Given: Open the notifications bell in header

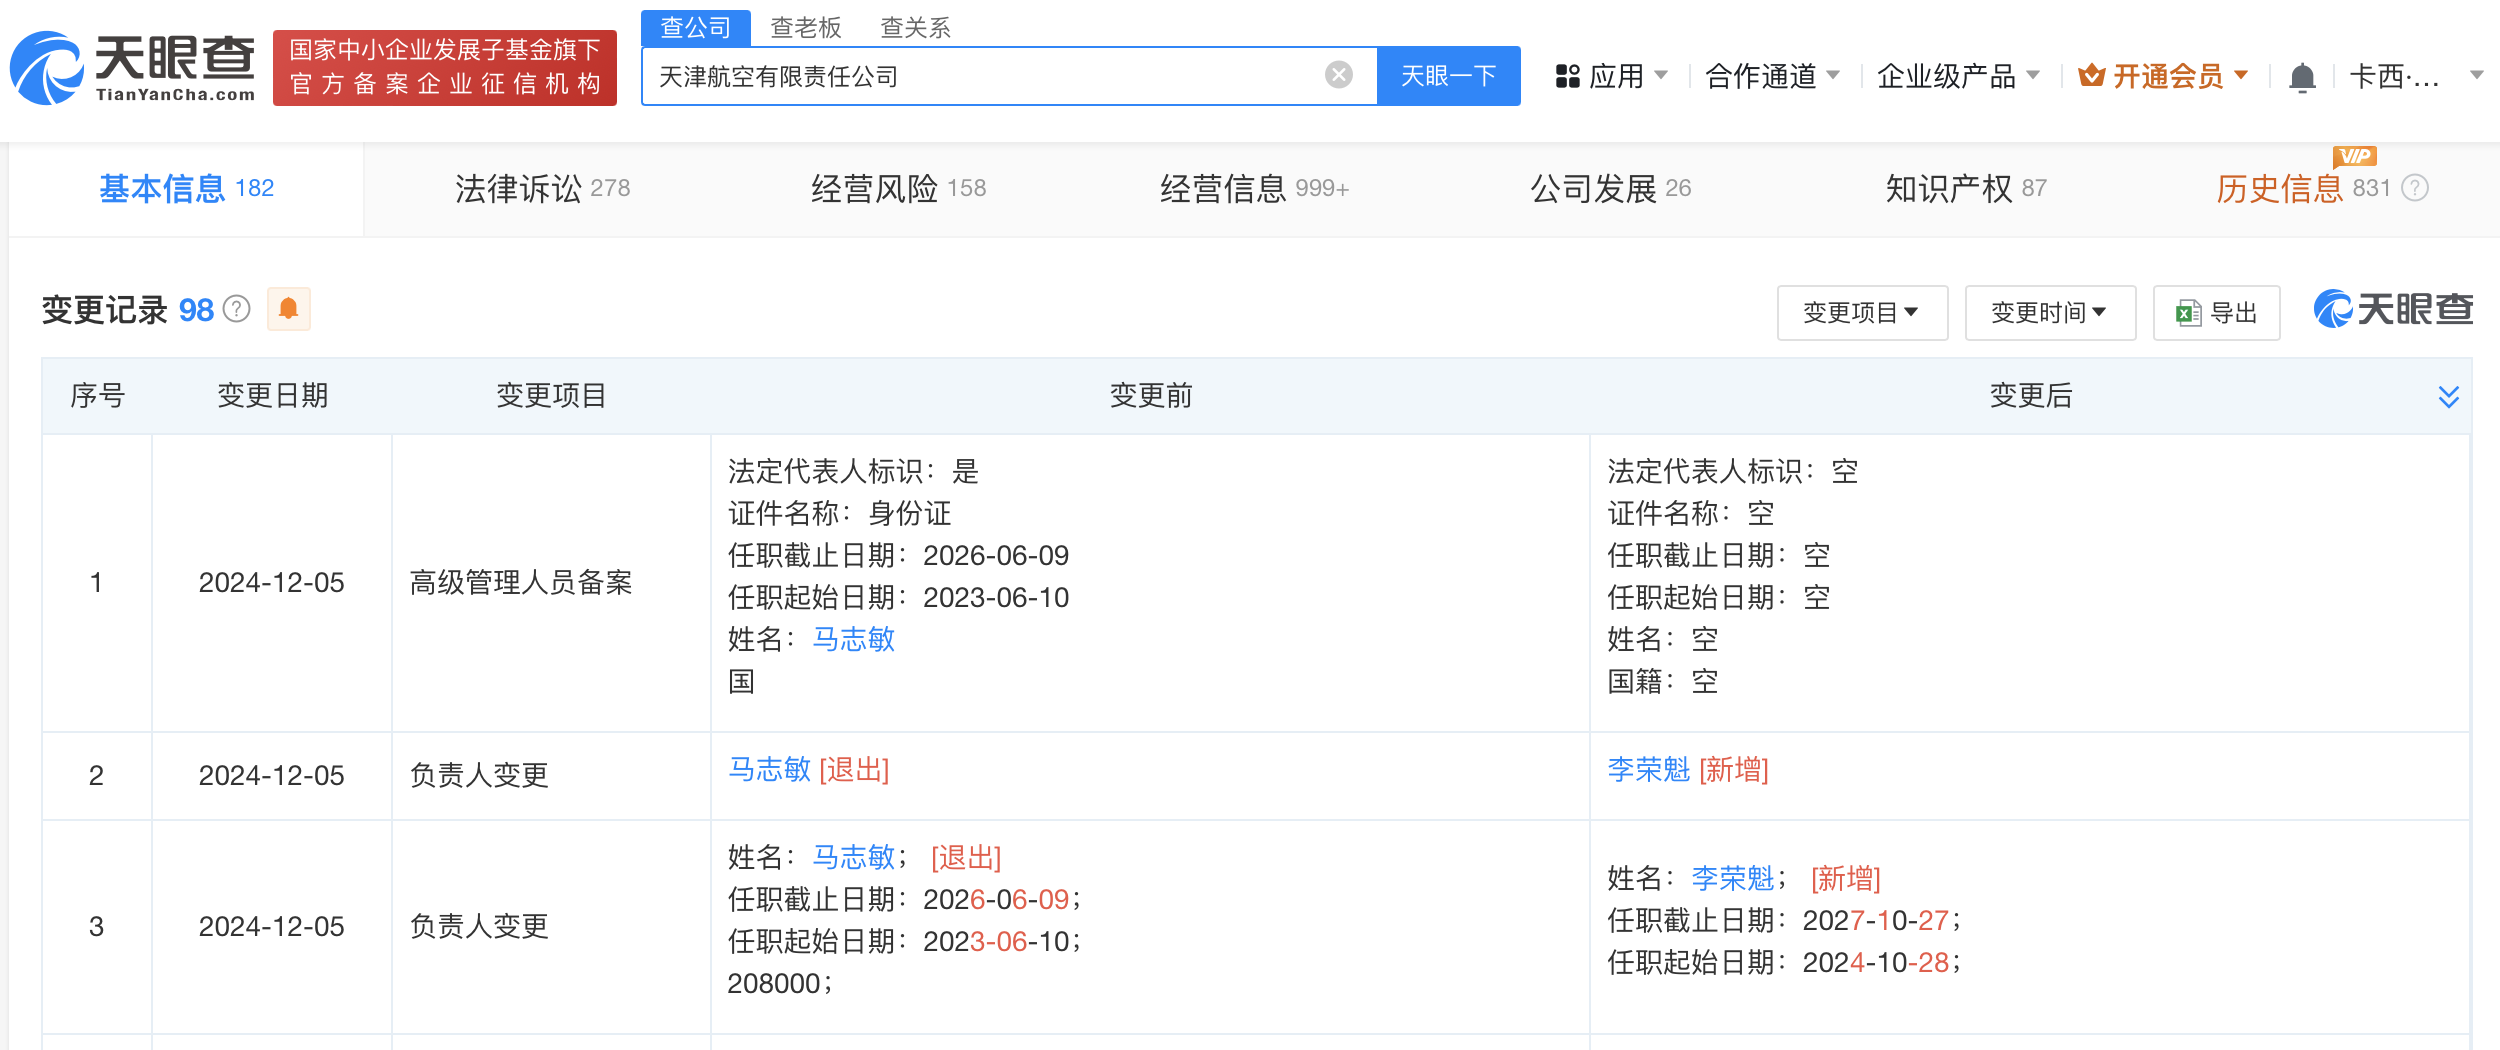Looking at the screenshot, I should 2302,77.
